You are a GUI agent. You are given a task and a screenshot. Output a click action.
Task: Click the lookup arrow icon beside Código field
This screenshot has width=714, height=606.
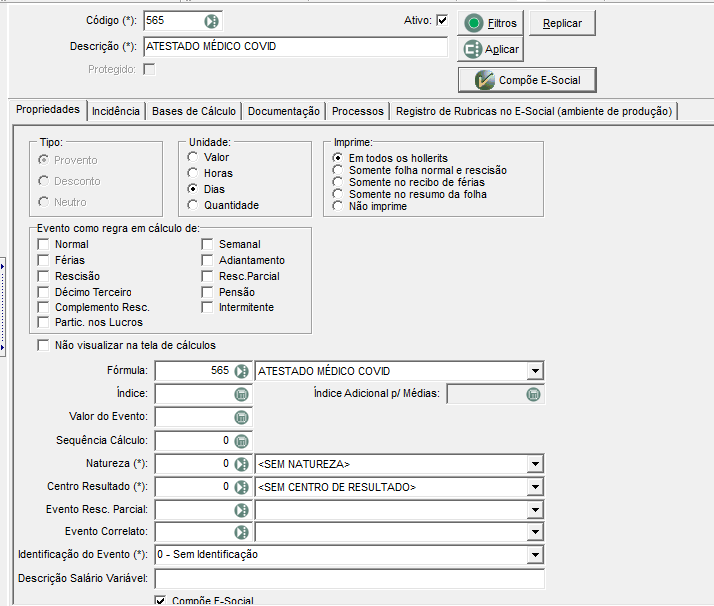[x=211, y=21]
